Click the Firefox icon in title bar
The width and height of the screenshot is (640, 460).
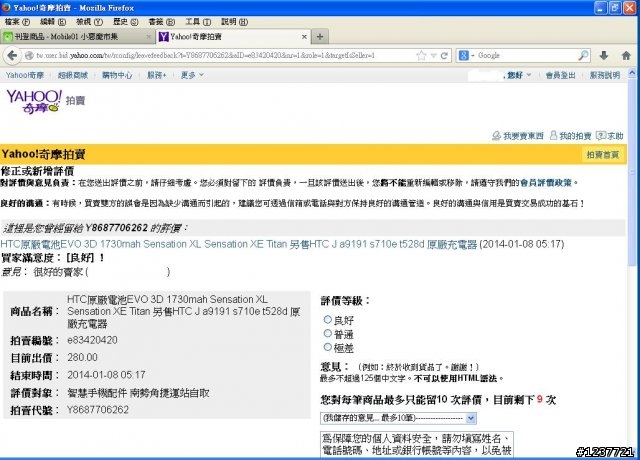pos(6,7)
